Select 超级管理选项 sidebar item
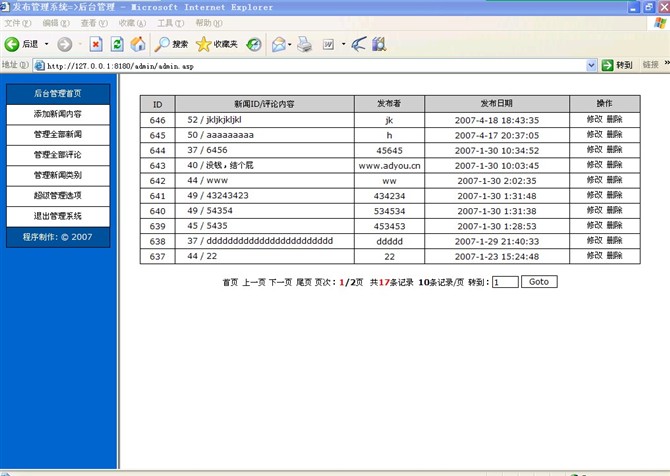 pos(58,196)
